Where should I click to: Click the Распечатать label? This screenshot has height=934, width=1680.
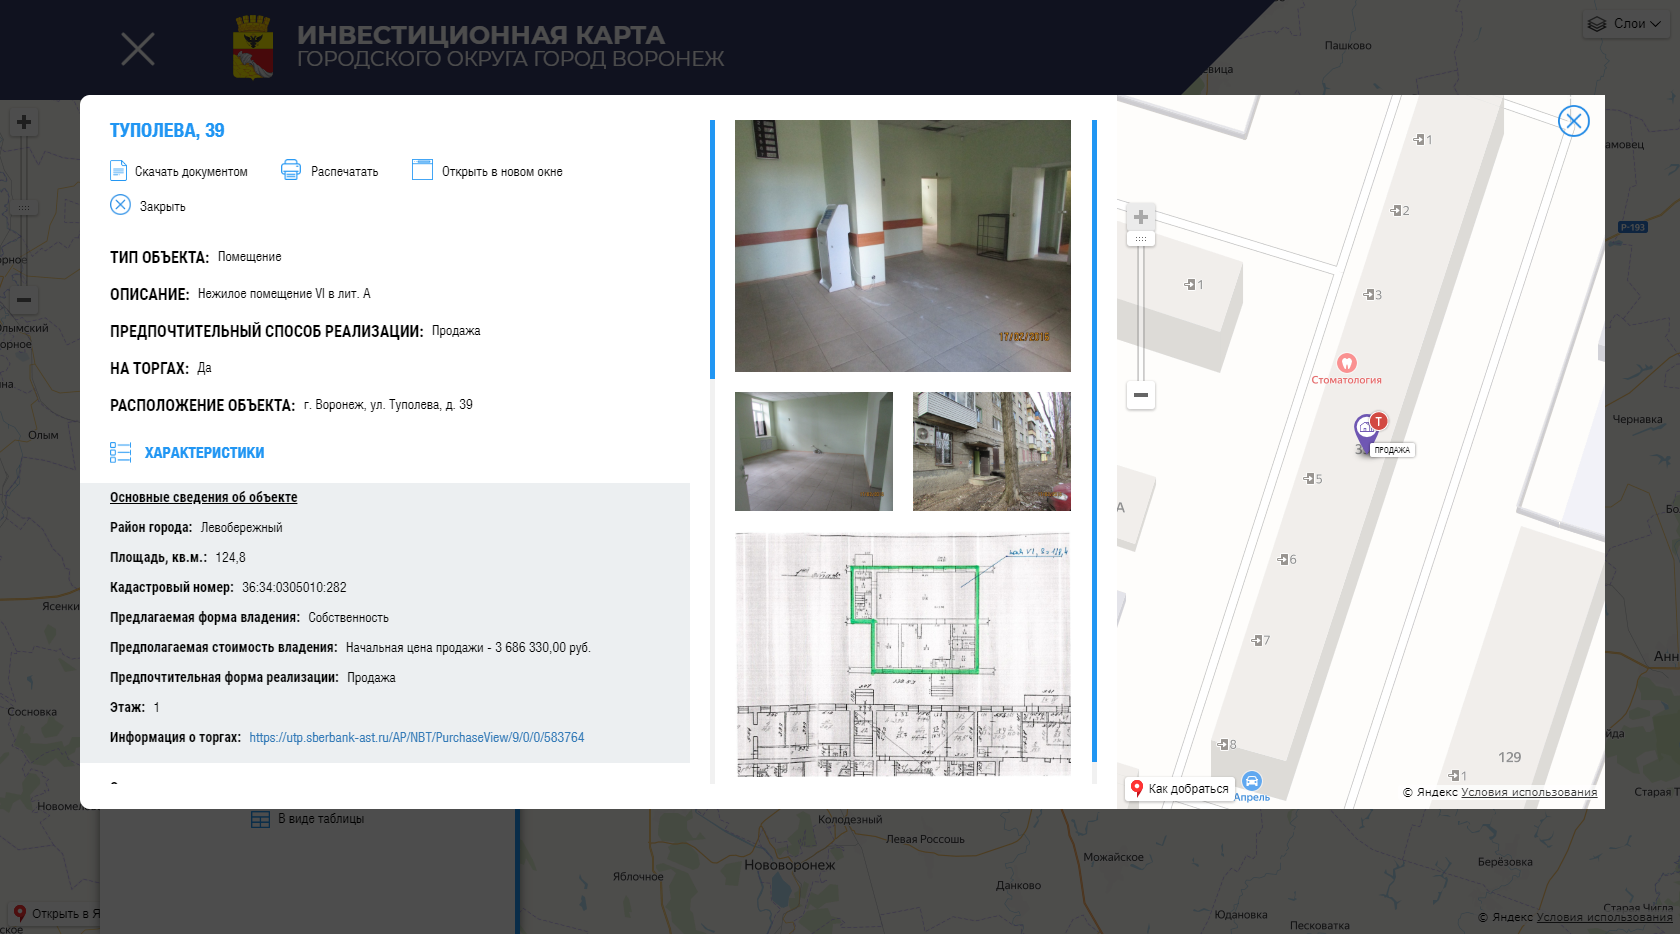344,172
